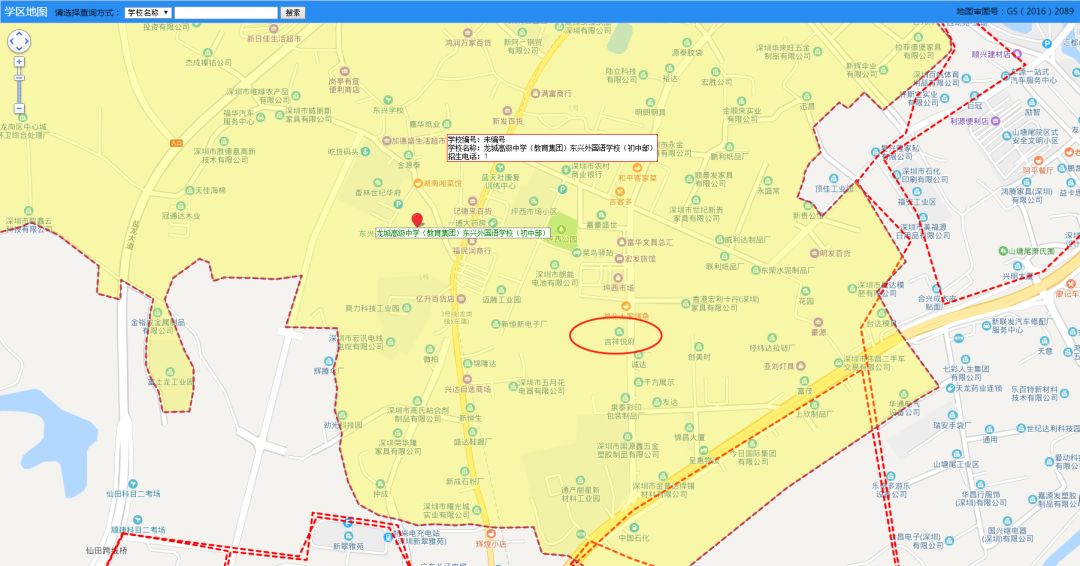1080x566 pixels.
Task: Select the 顺兴建材店 purple shop icon
Action: pyautogui.click(x=1016, y=54)
